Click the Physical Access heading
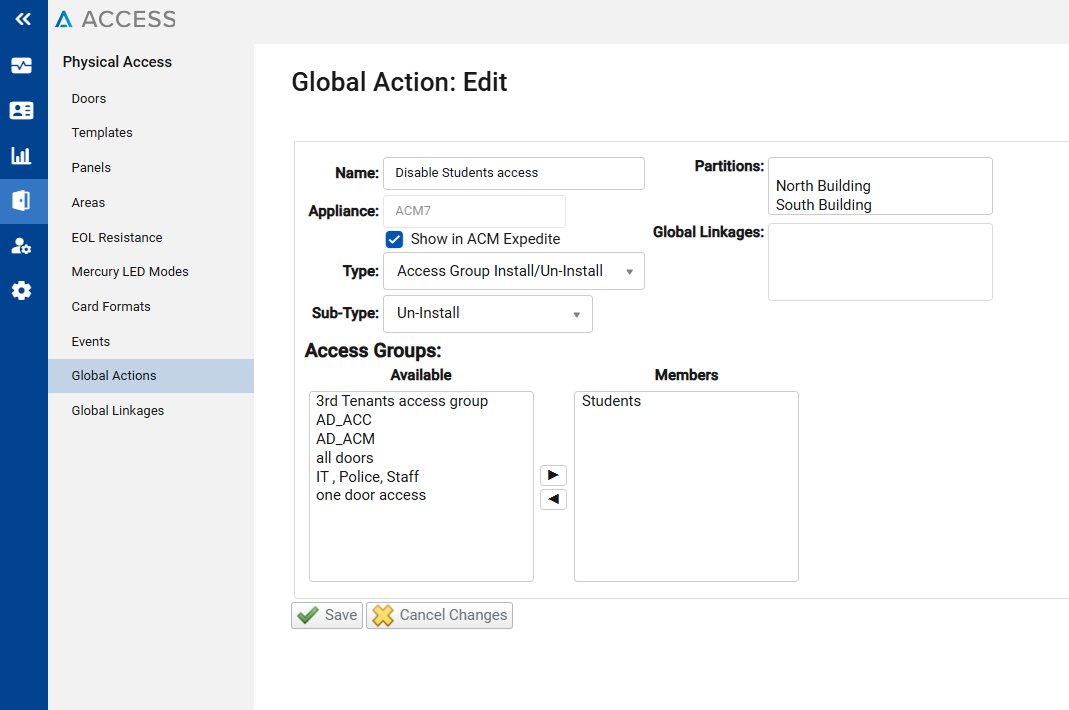 [x=117, y=62]
